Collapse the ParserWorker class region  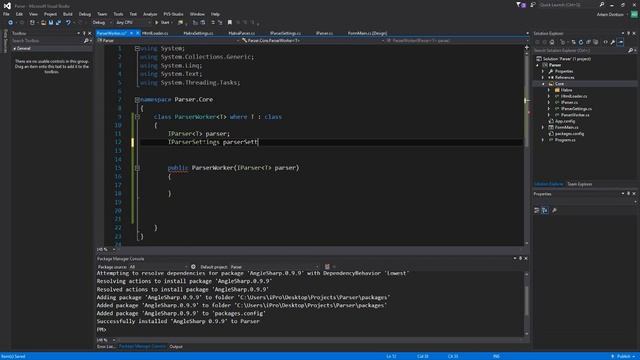click(x=137, y=117)
